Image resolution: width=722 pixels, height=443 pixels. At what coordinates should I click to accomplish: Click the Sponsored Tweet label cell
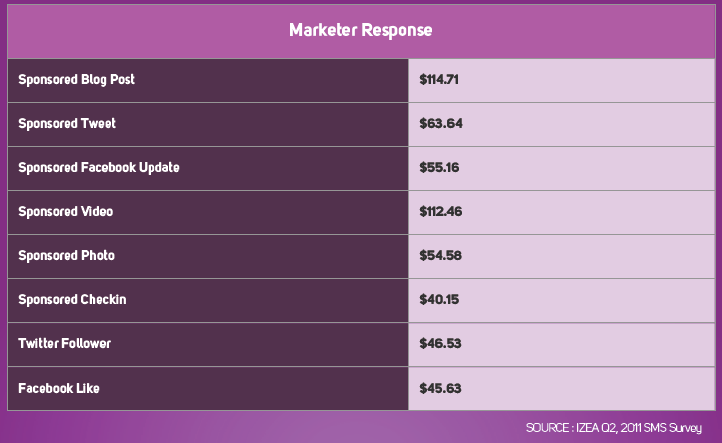pos(67,124)
